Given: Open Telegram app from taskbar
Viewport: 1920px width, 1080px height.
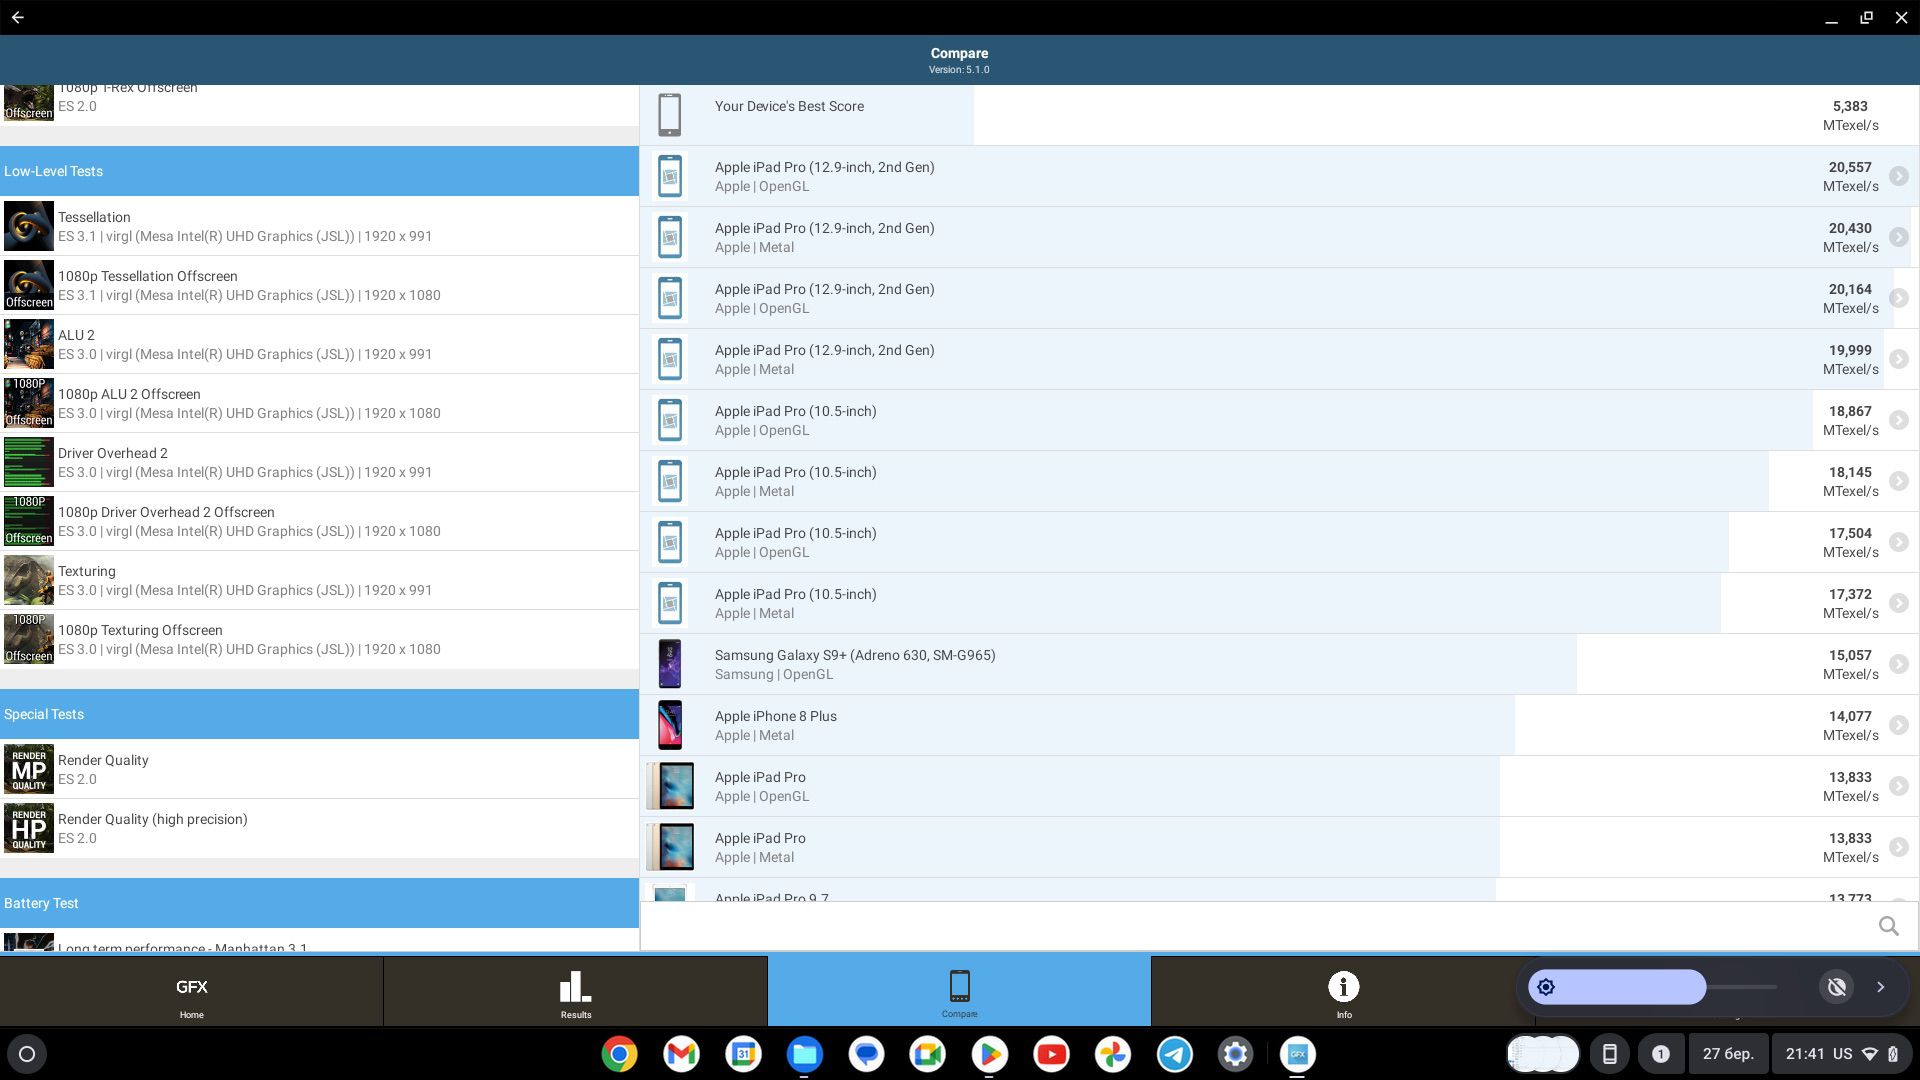Looking at the screenshot, I should [x=1174, y=1054].
